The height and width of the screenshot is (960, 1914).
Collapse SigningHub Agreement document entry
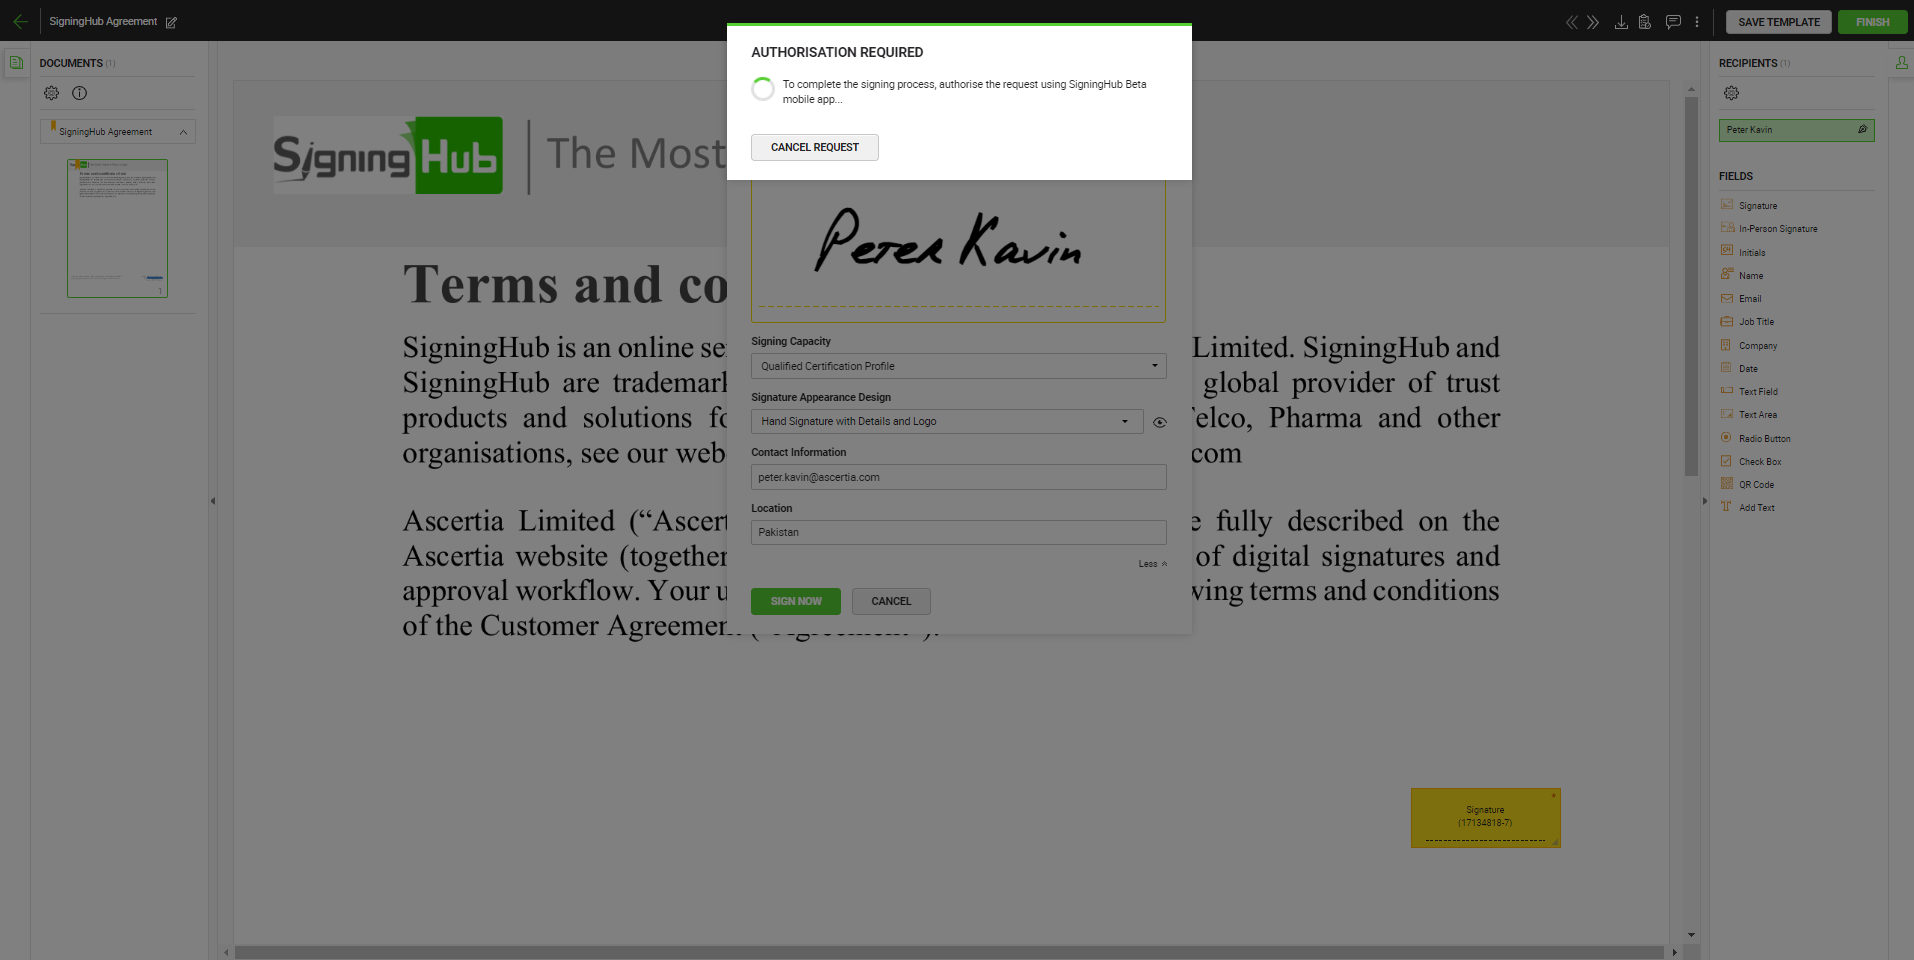pos(183,132)
